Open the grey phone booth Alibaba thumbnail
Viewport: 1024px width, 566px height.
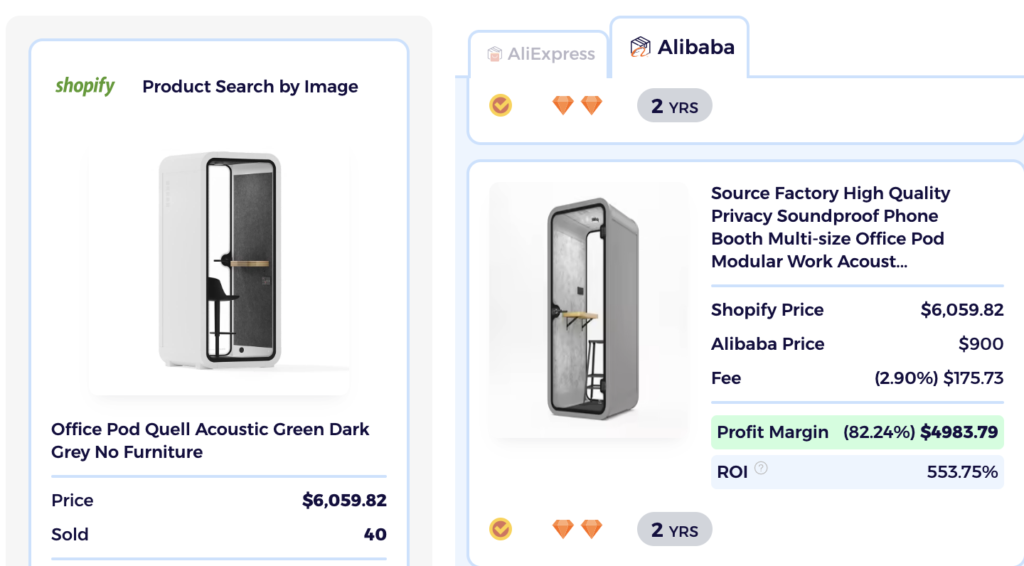pyautogui.click(x=589, y=310)
